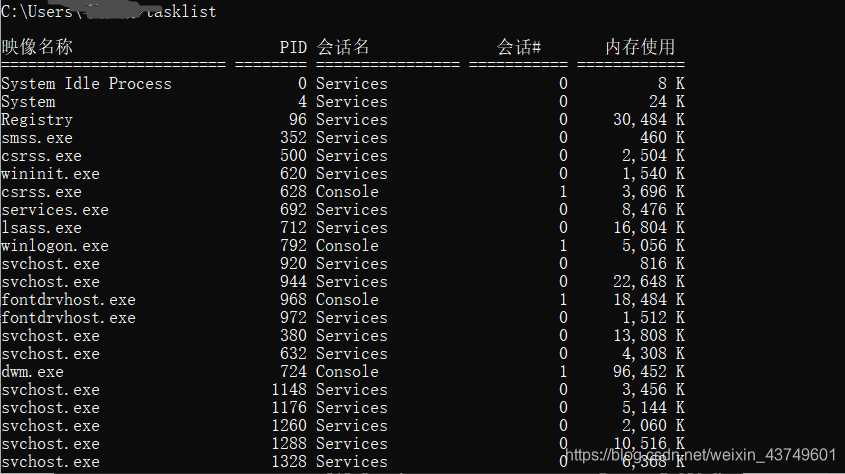Click PID 1176 of svchost.exe
Viewport: 845px width, 474px height.
[x=289, y=407]
